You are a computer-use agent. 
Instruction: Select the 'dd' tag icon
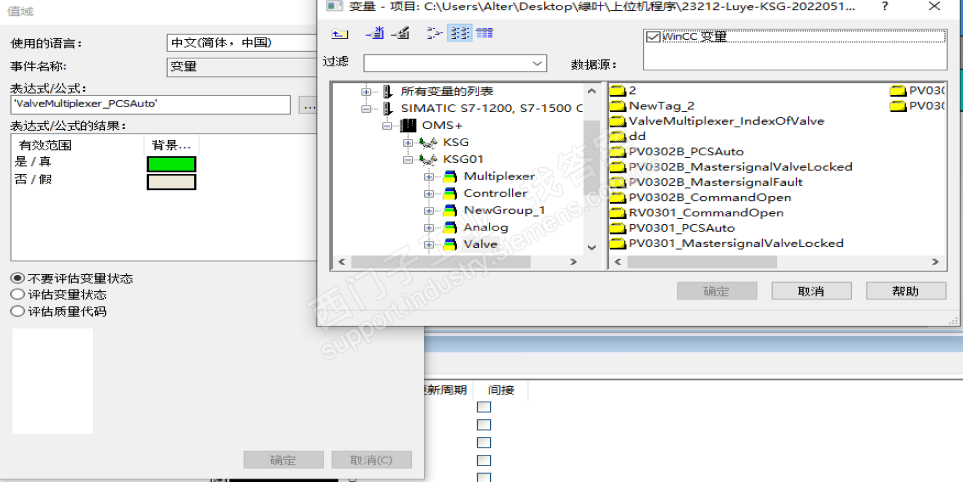point(618,136)
